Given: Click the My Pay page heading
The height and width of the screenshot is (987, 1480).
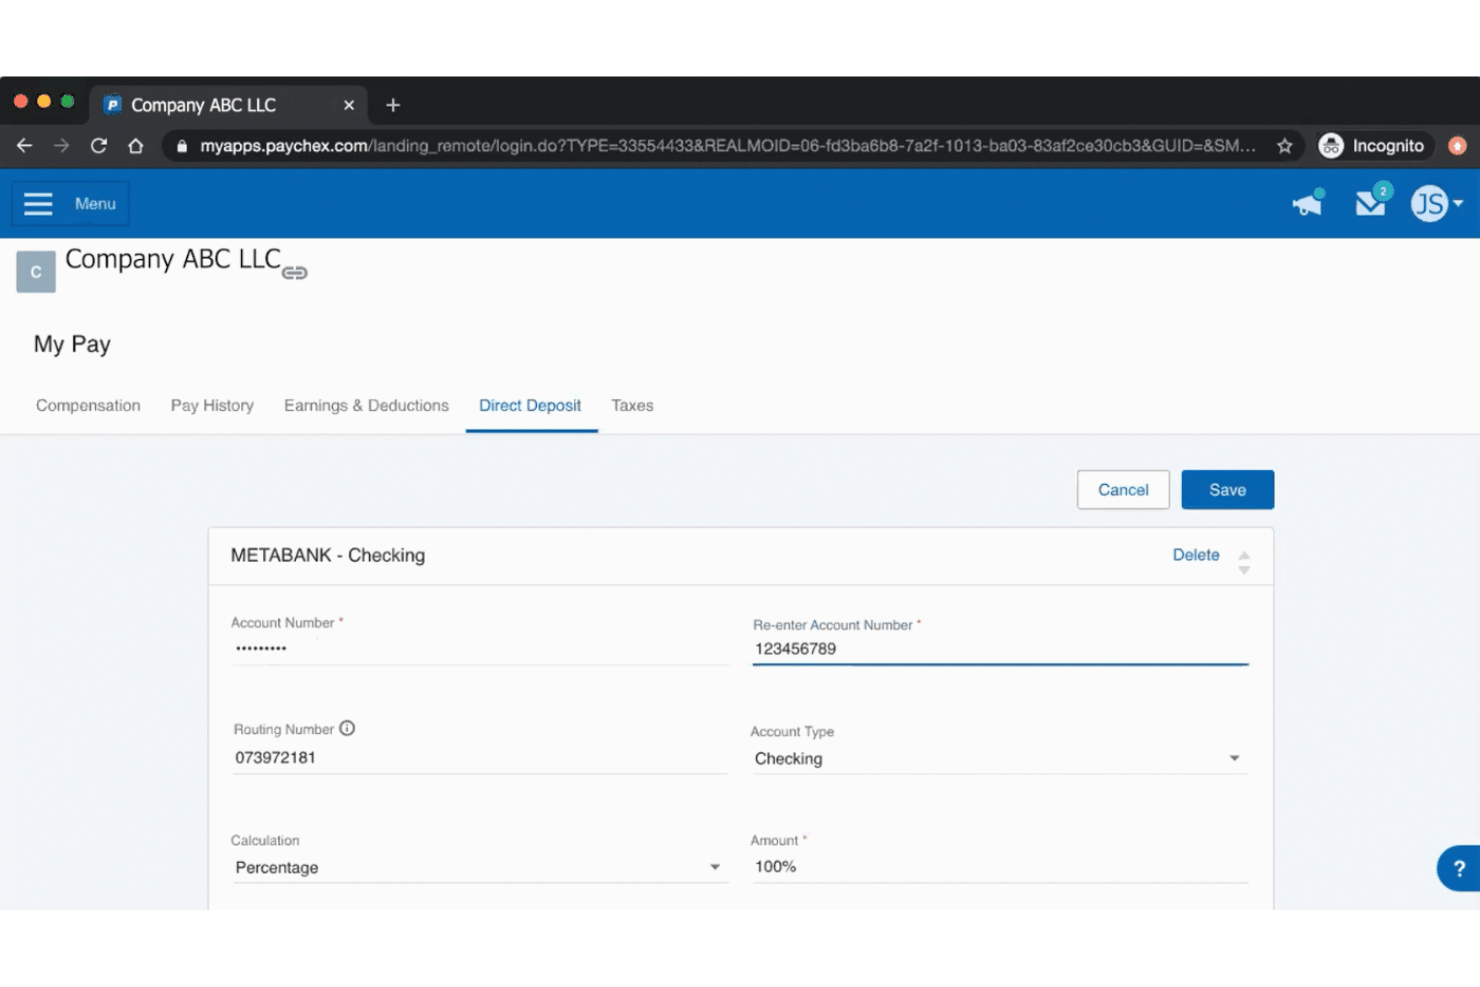Looking at the screenshot, I should [72, 344].
